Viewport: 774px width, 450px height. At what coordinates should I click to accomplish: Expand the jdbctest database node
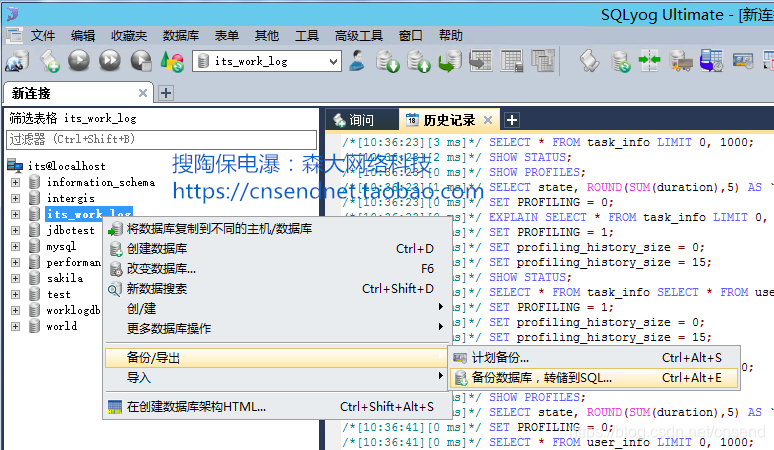[x=15, y=230]
